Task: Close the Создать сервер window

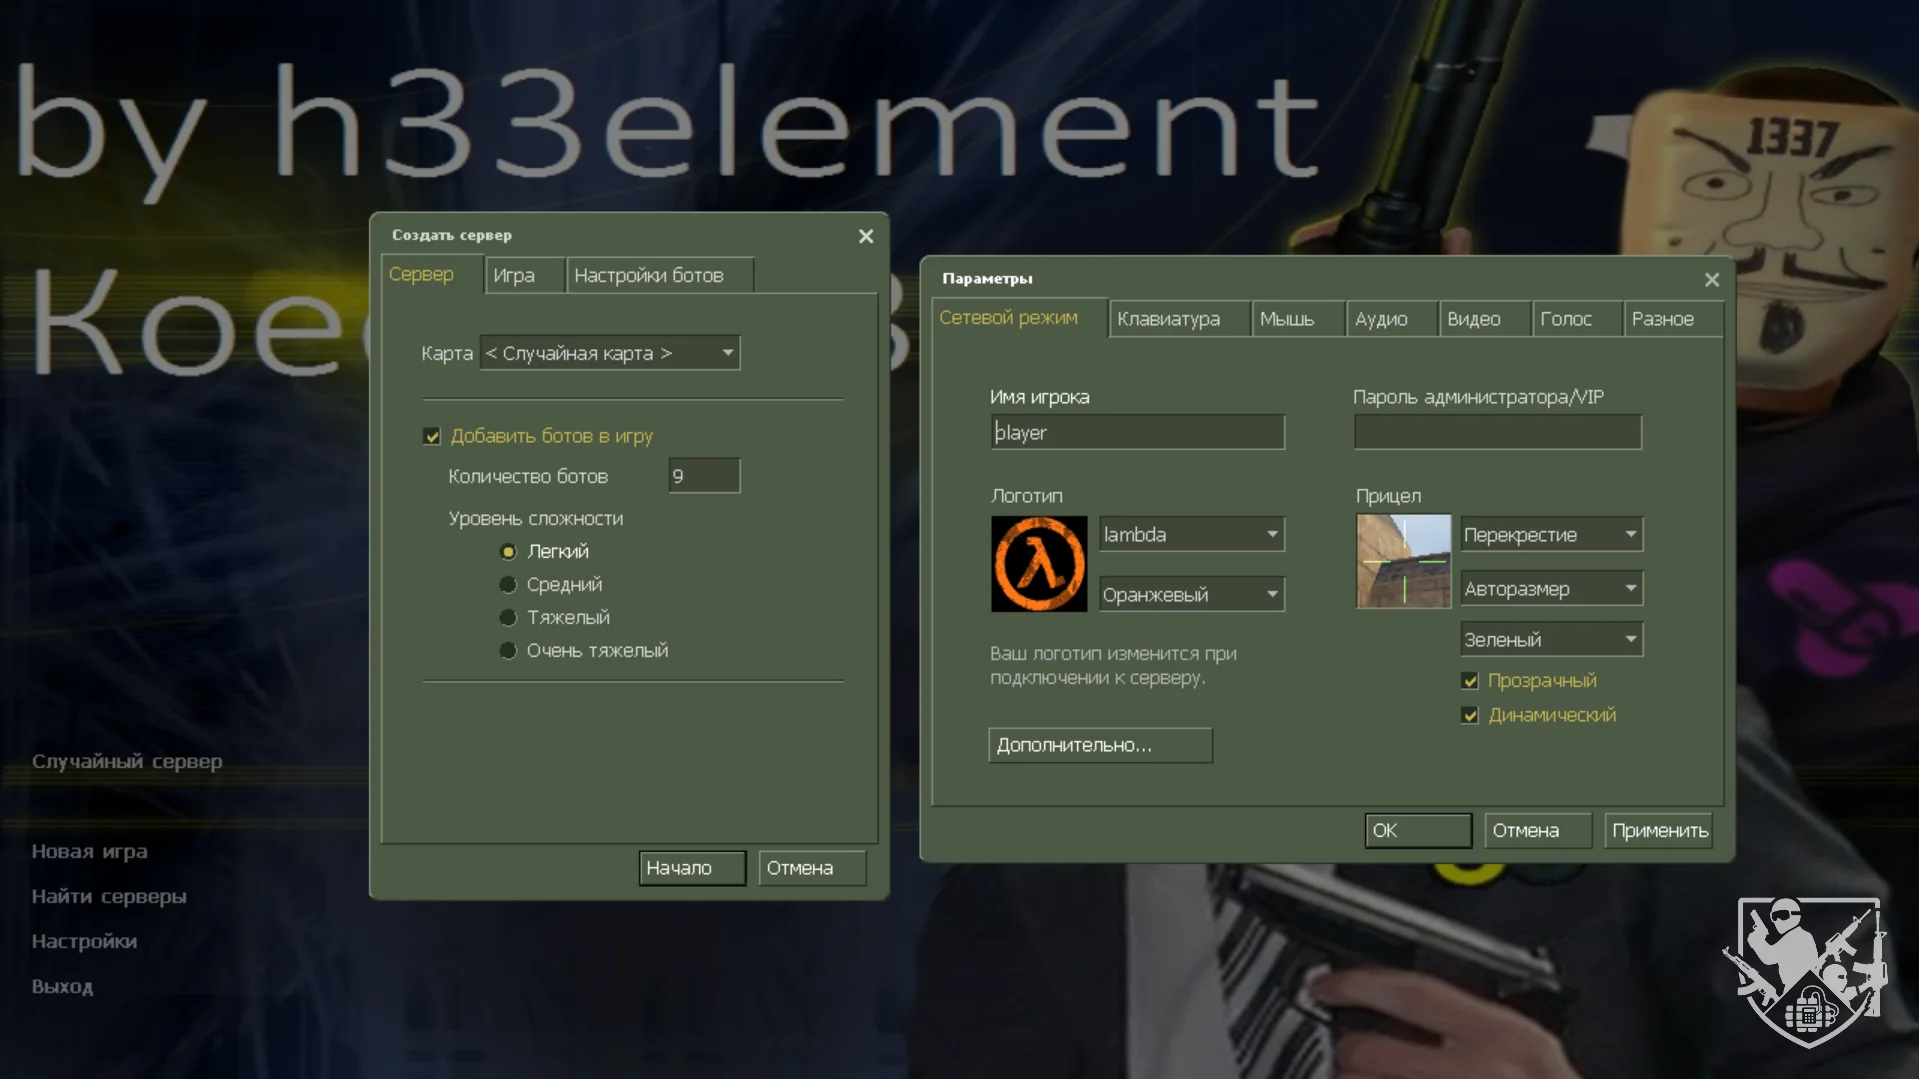Action: pos(865,236)
